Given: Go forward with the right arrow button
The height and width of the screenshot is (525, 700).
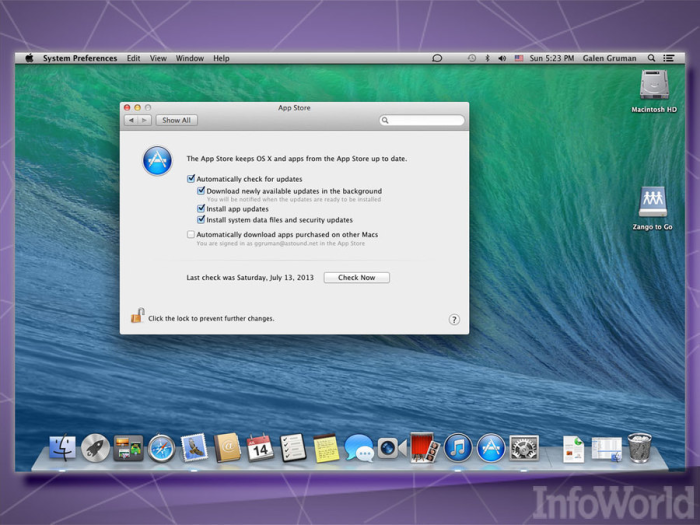Looking at the screenshot, I should coord(144,120).
